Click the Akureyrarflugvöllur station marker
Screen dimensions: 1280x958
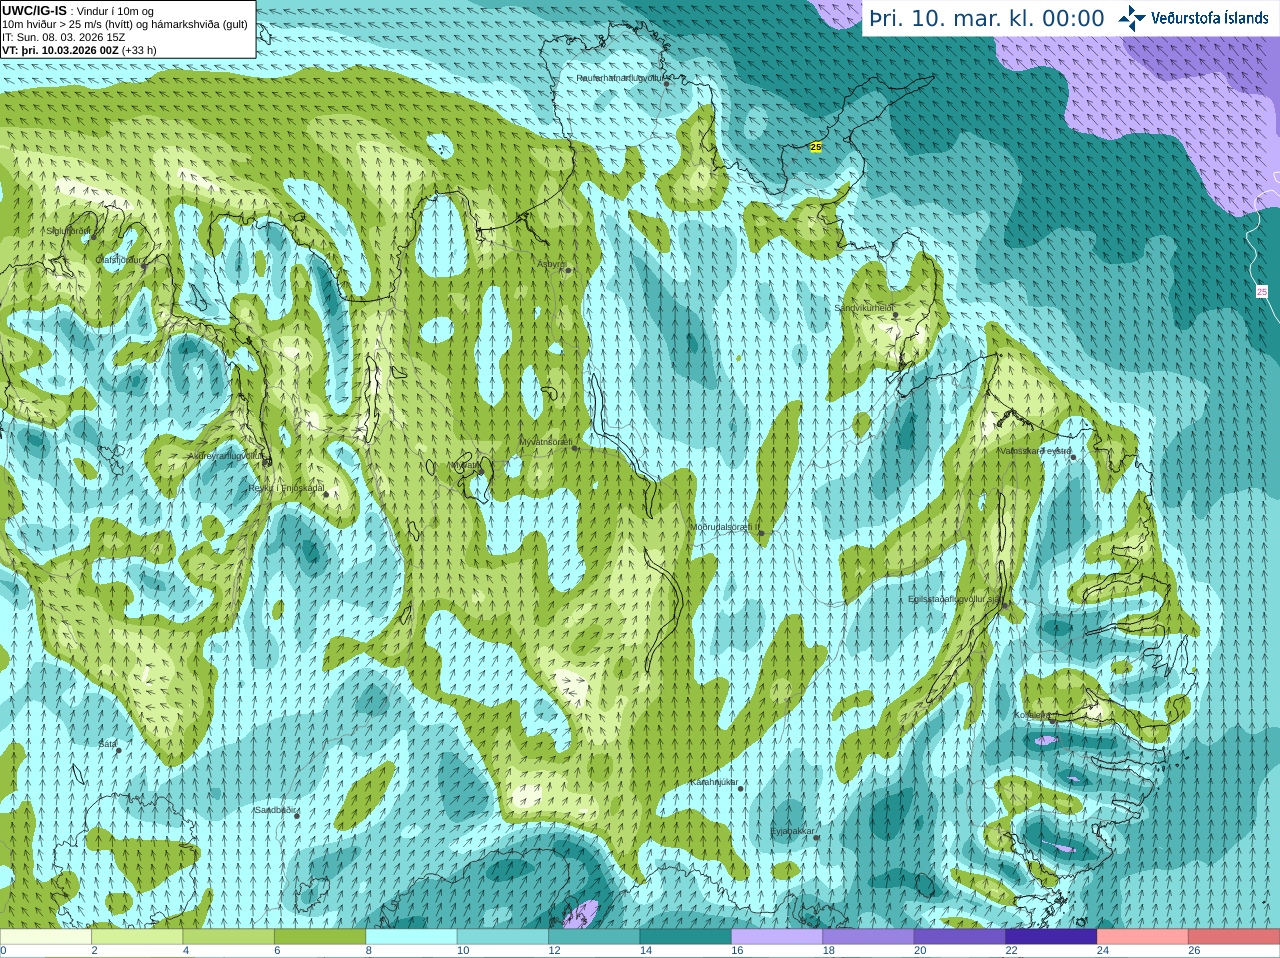point(267,462)
